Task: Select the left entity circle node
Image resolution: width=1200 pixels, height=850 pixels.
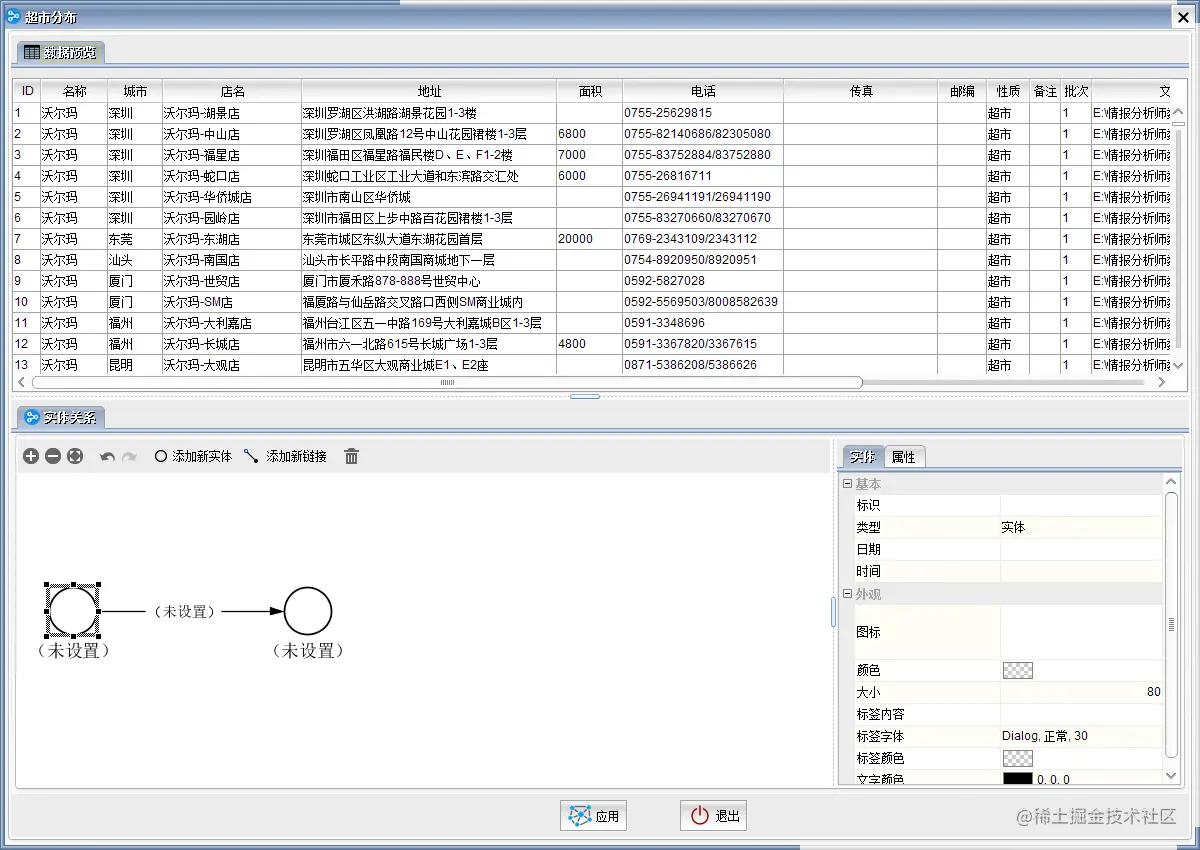Action: (72, 611)
